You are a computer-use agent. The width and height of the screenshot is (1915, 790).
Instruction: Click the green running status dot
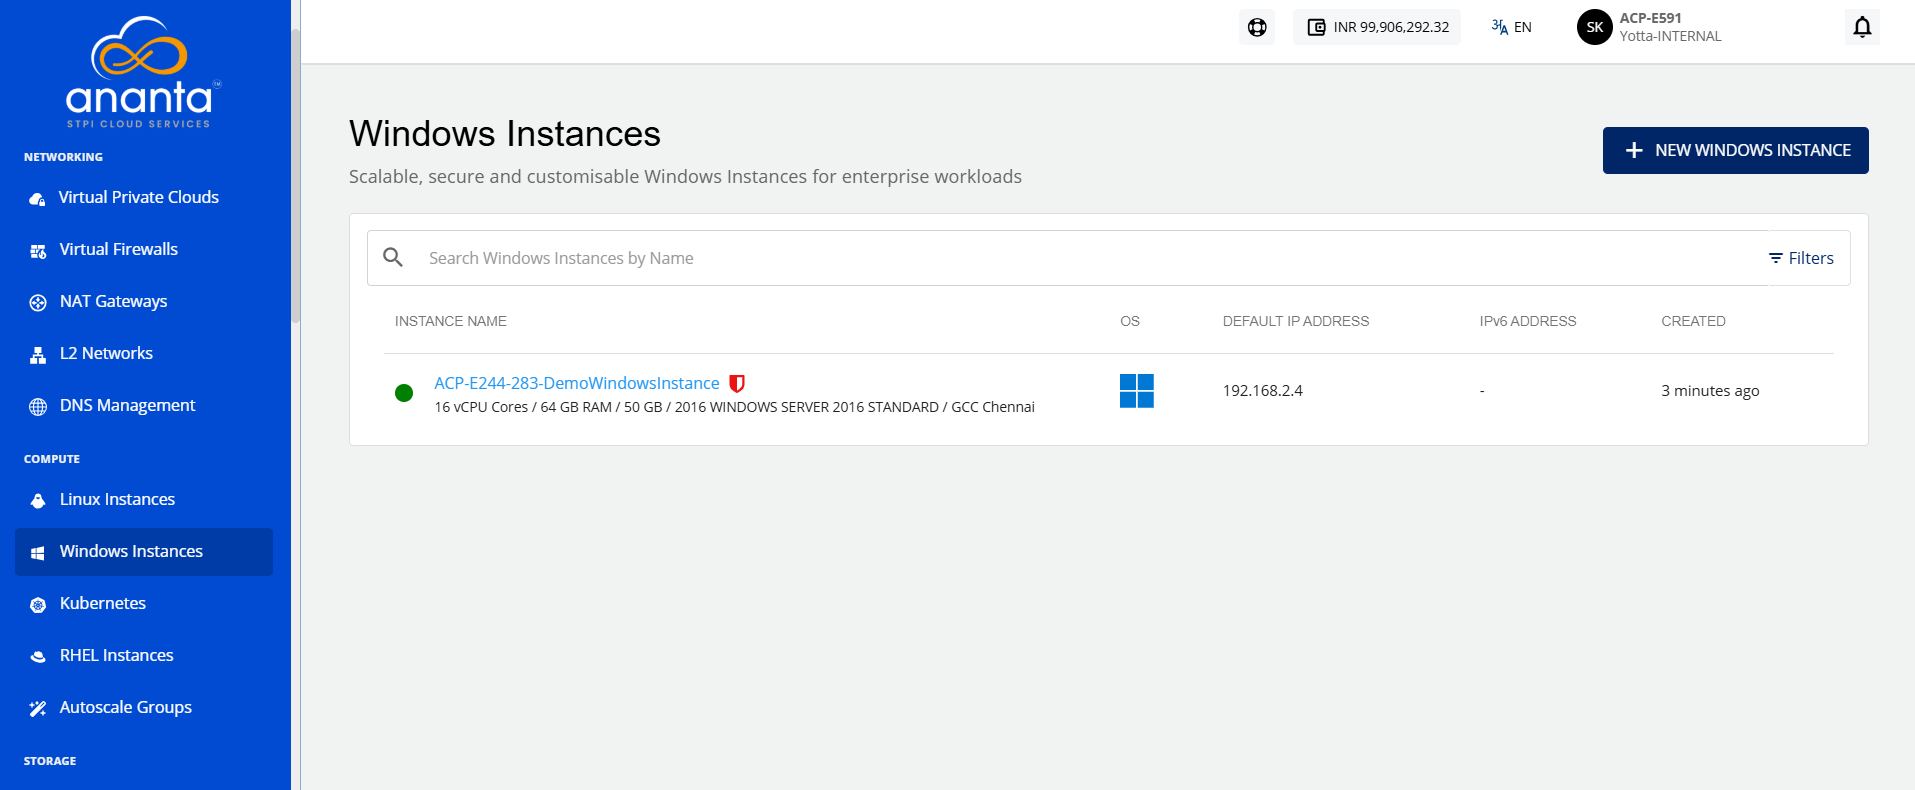pyautogui.click(x=404, y=393)
